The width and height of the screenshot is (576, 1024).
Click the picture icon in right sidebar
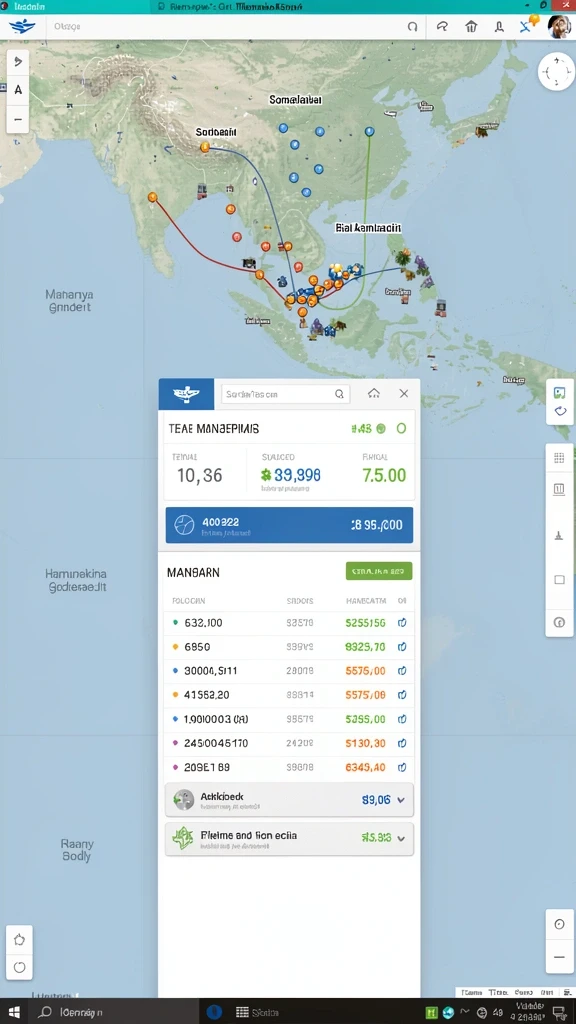[559, 392]
